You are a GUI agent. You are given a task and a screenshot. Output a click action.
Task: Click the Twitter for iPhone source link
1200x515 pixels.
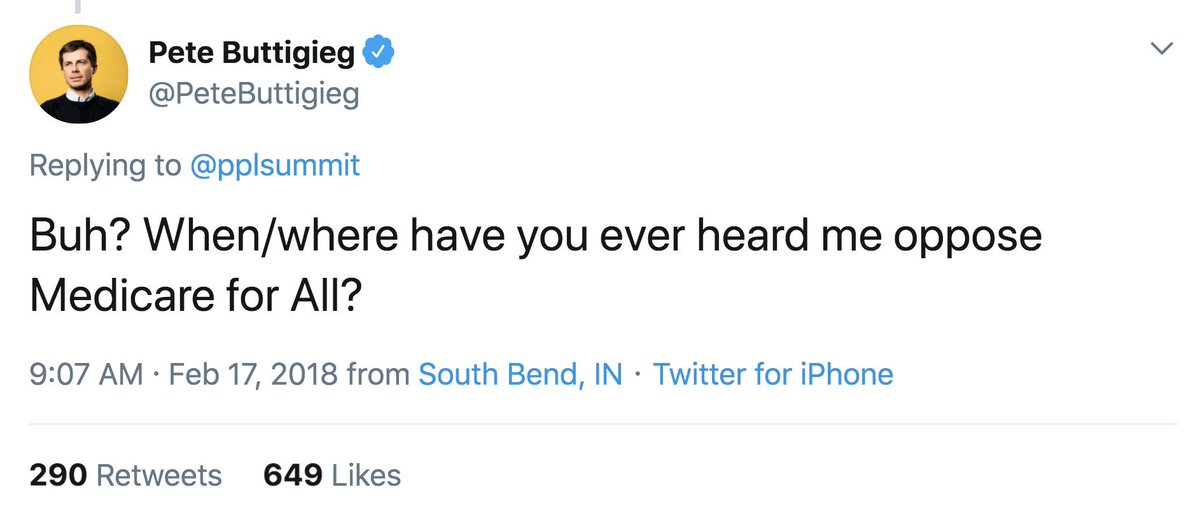(773, 375)
